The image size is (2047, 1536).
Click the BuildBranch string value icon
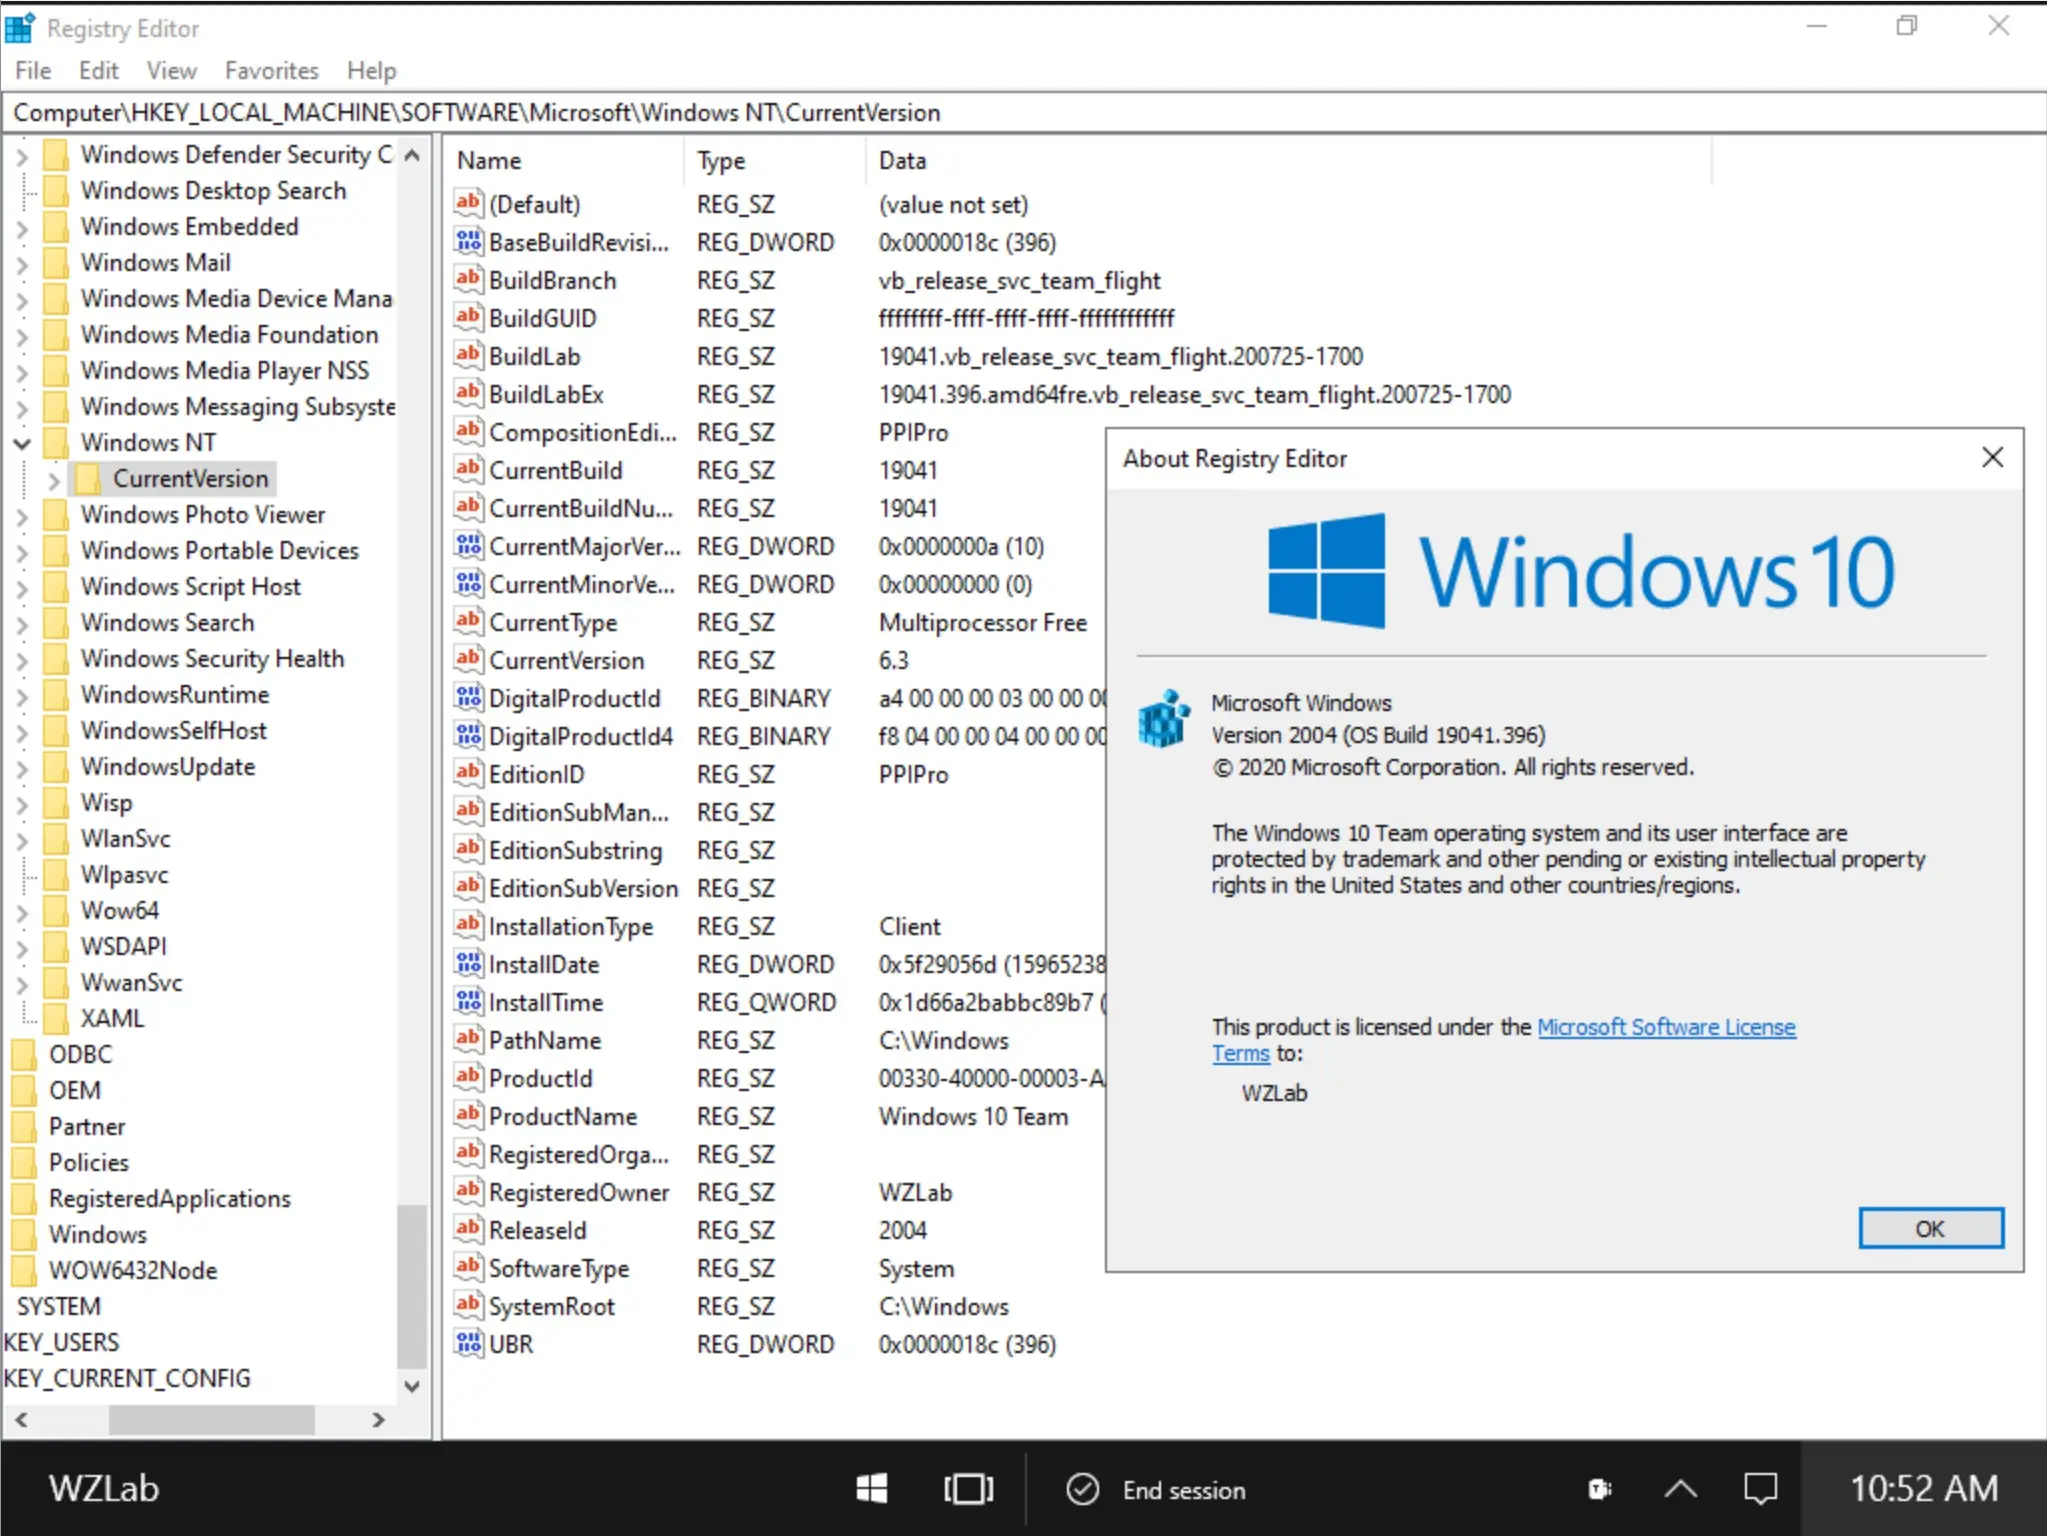pos(468,279)
